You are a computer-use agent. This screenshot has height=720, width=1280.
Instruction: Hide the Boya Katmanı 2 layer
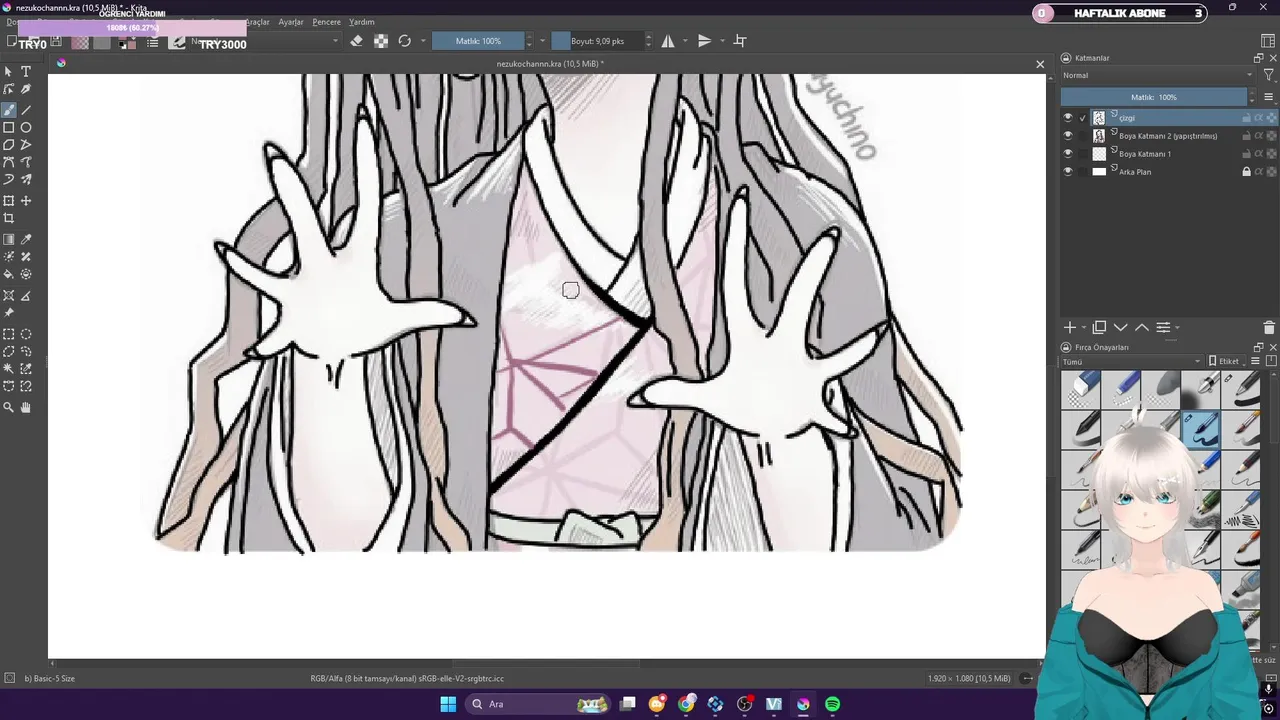(x=1067, y=136)
